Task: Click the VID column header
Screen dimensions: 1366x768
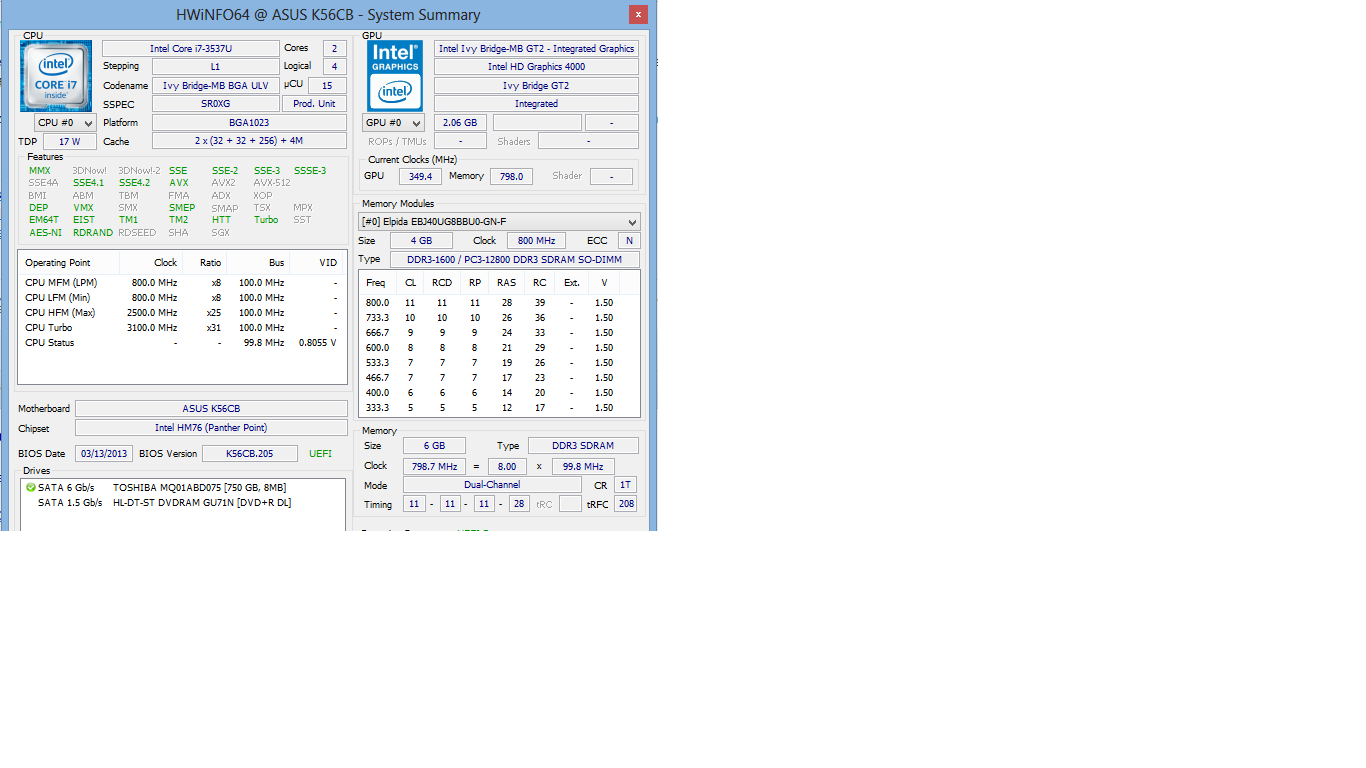Action: click(x=316, y=263)
